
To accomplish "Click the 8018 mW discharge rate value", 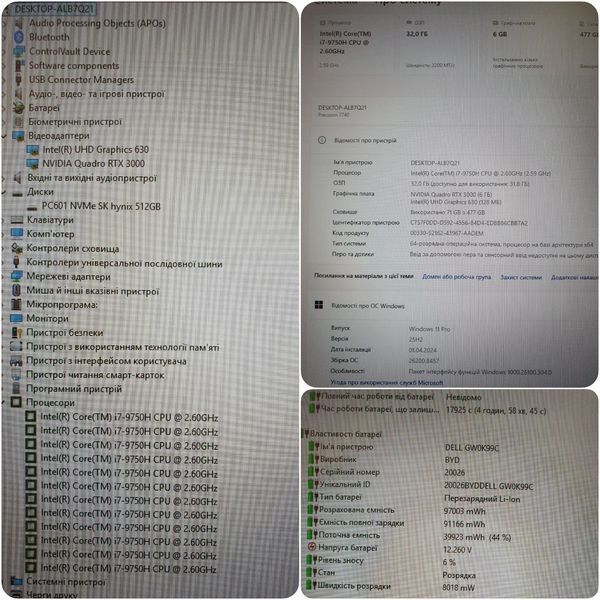I will [x=458, y=588].
